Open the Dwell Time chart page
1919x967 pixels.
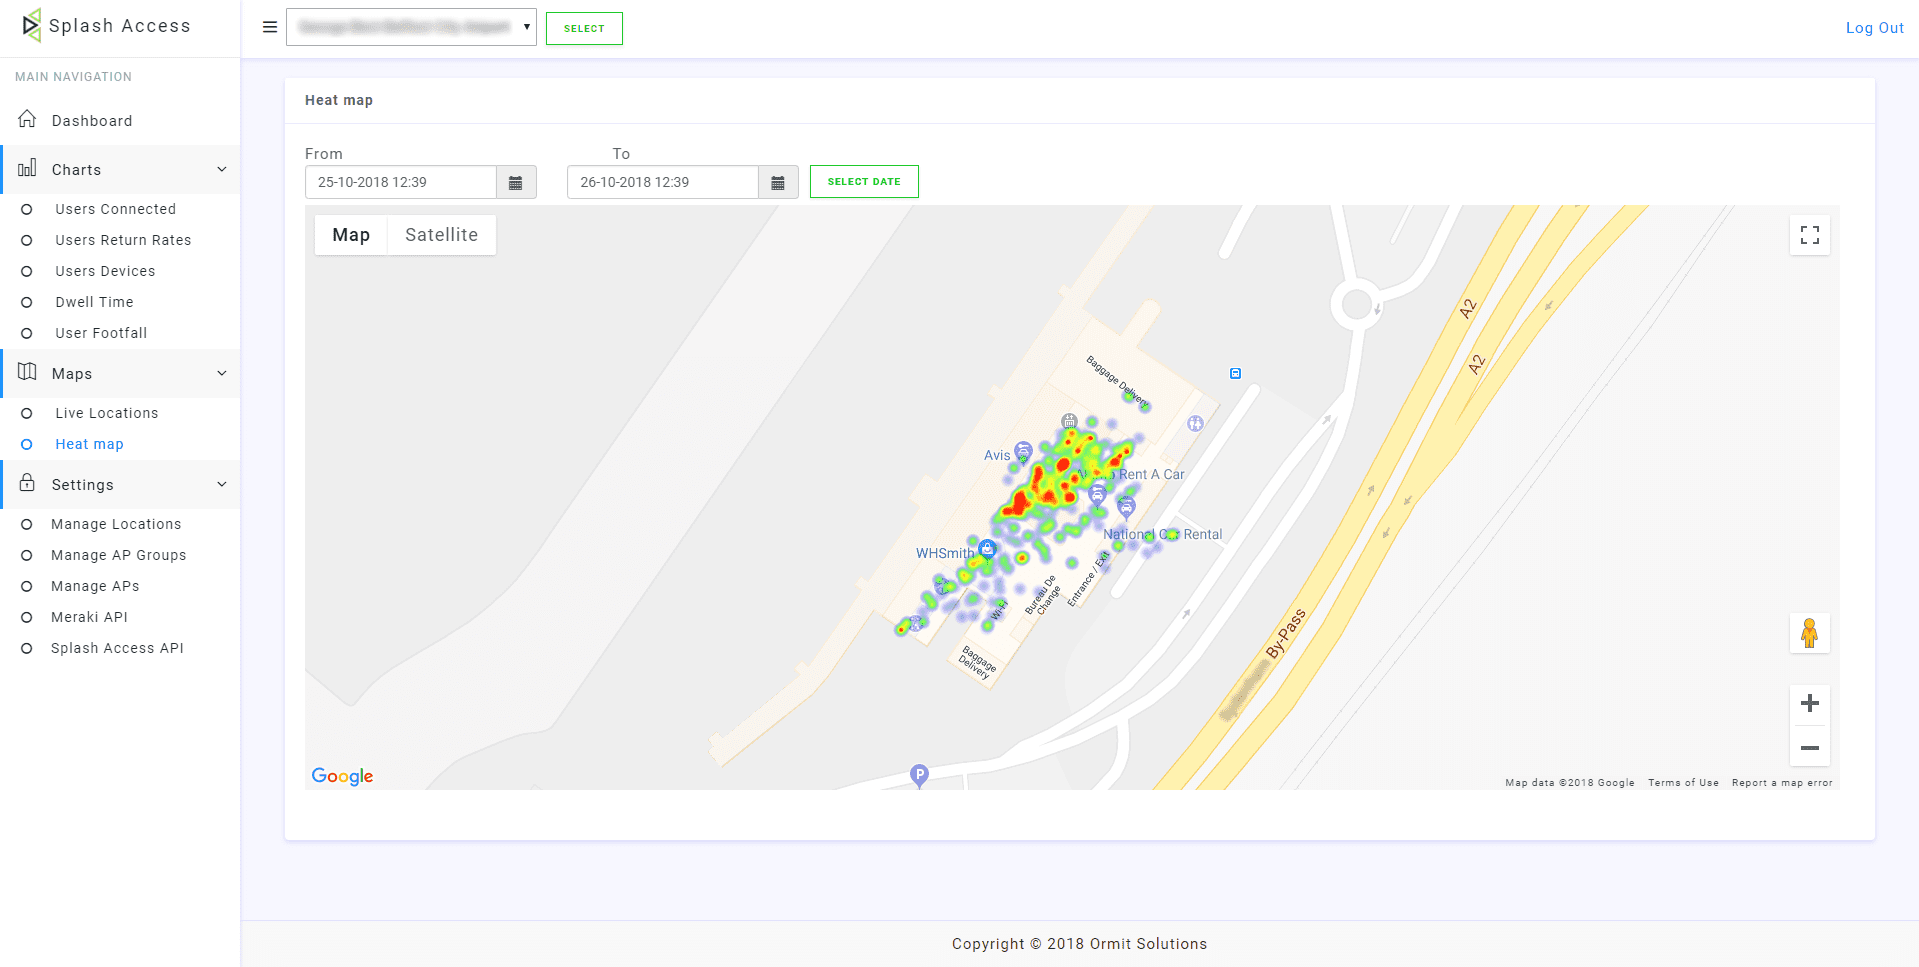click(x=94, y=302)
